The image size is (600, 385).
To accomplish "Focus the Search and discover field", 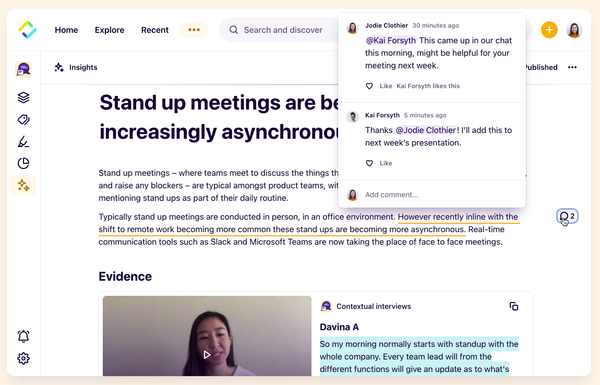I will coord(279,30).
